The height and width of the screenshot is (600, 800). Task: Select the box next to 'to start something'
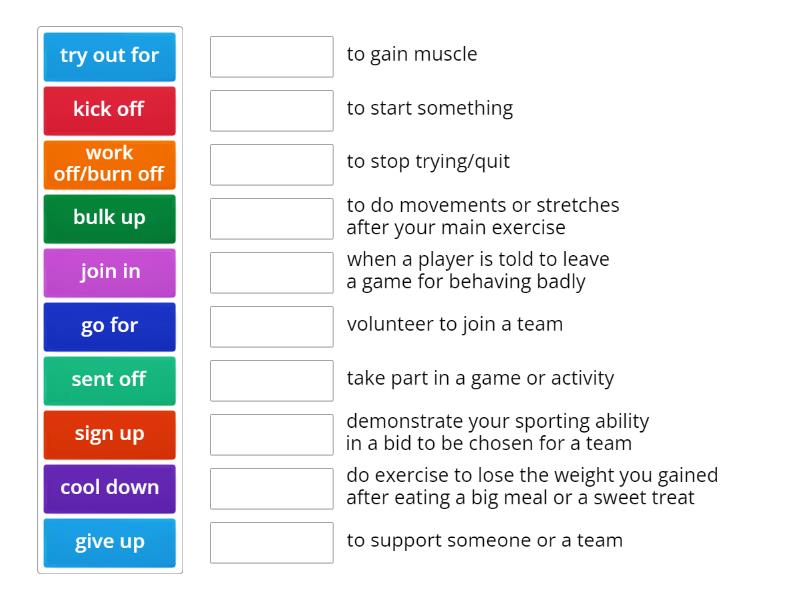[x=271, y=110]
